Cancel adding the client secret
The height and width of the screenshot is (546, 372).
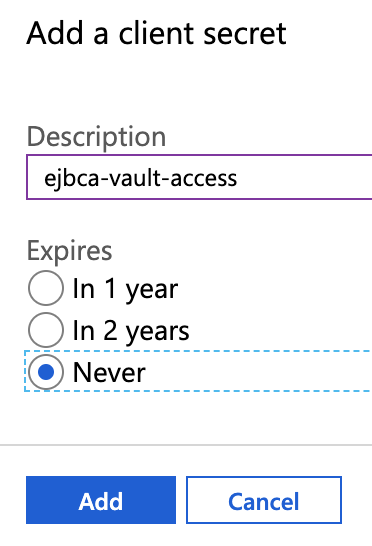pos(264,500)
